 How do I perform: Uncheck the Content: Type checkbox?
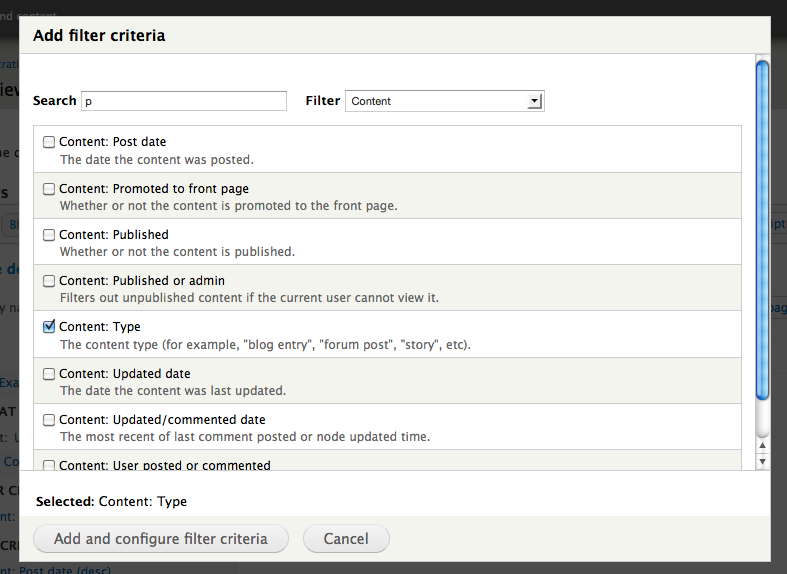pos(49,327)
